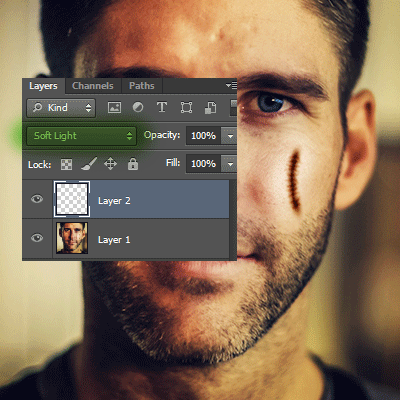The height and width of the screenshot is (400, 400).
Task: Filter for adjustment layers icon
Action: point(138,107)
